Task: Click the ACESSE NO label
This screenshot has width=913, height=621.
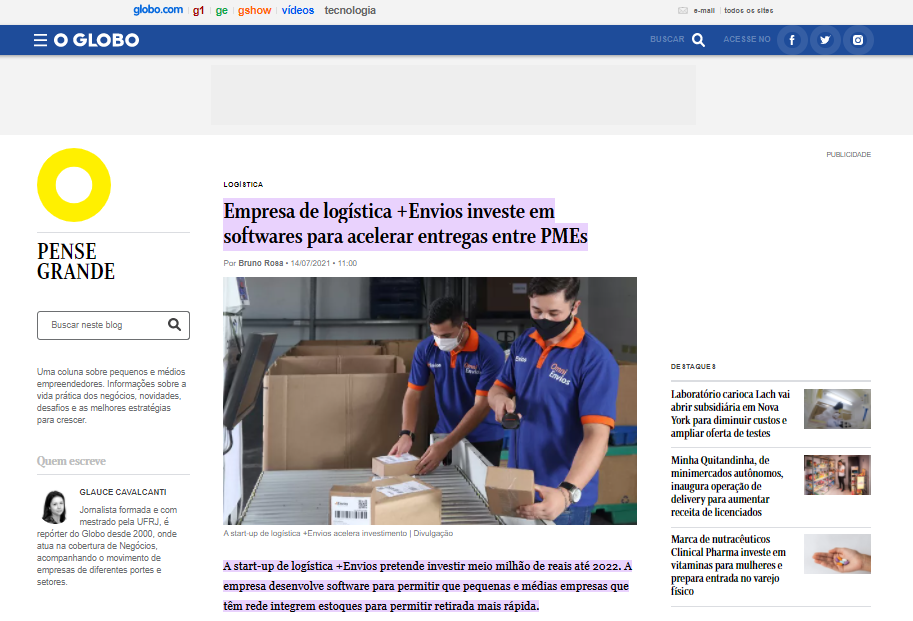Action: tap(746, 39)
